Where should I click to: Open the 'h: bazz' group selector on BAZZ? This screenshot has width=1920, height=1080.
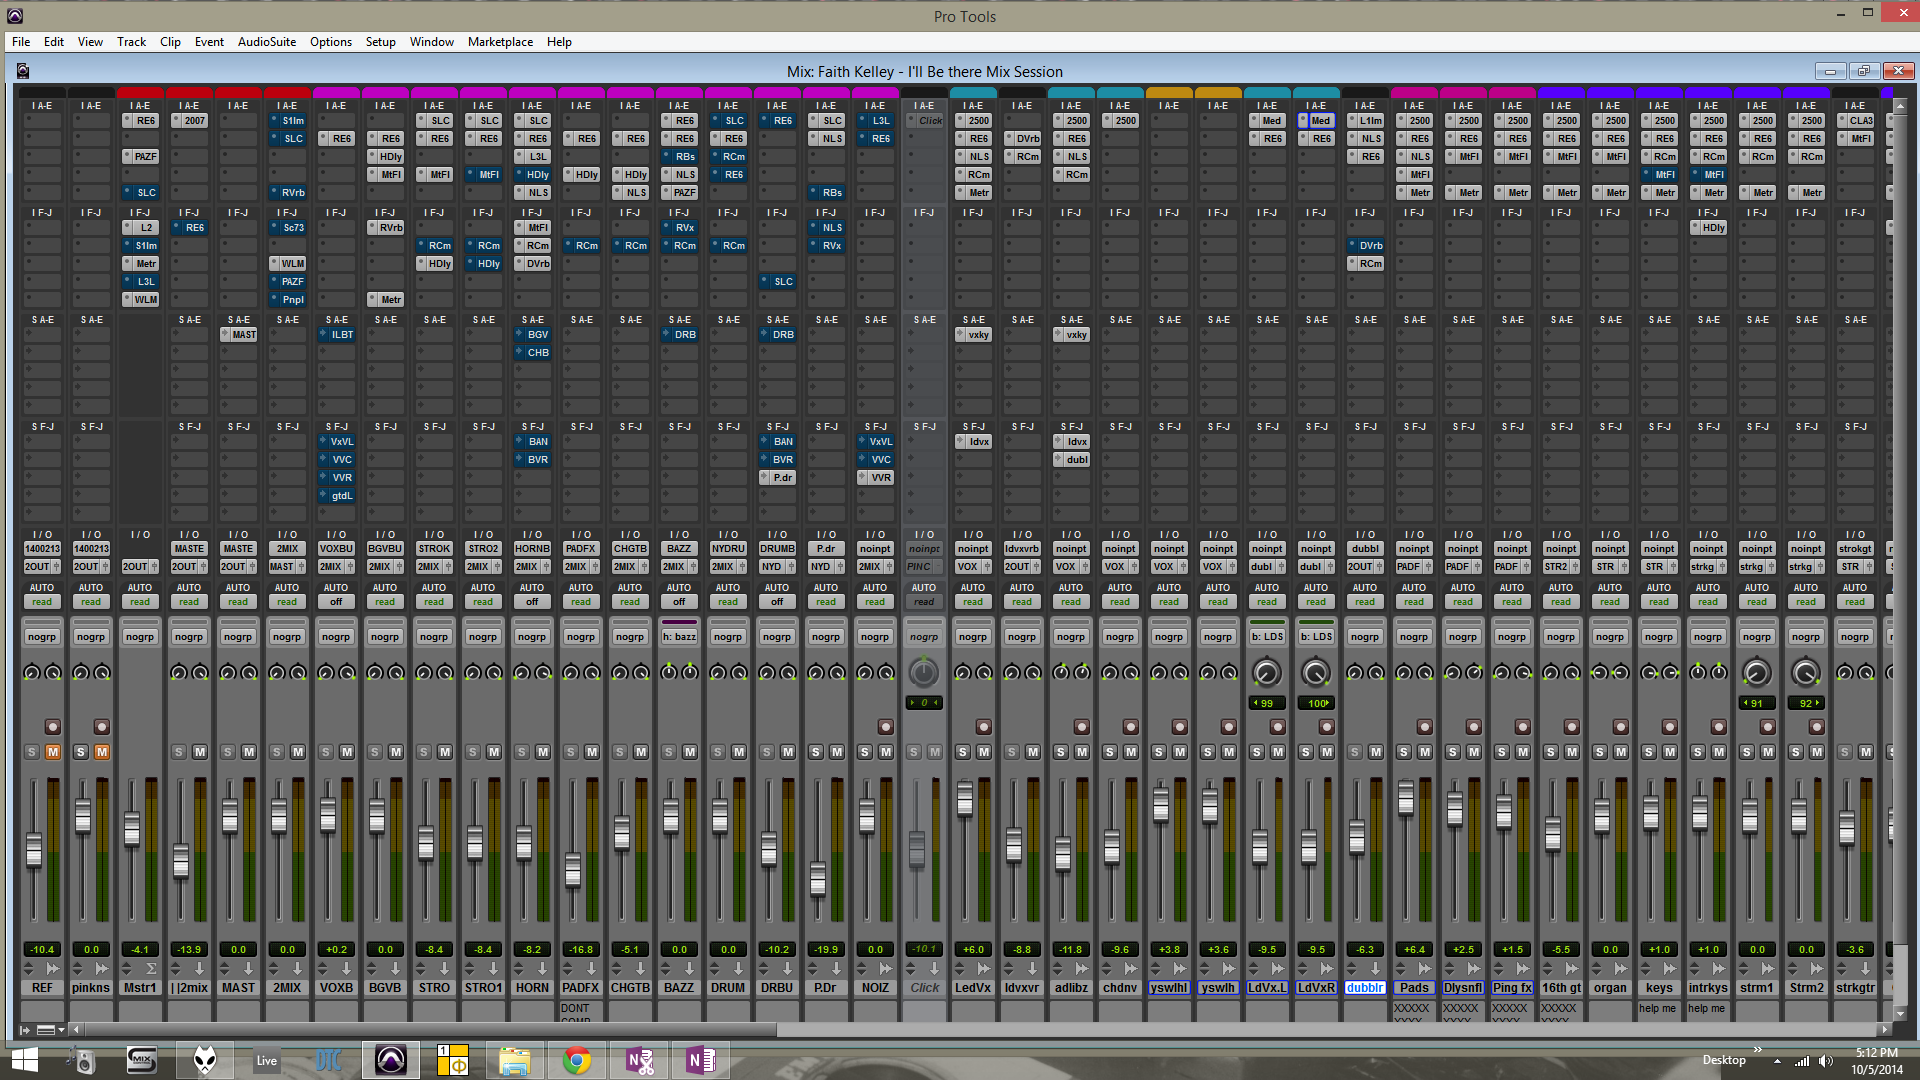[679, 637]
